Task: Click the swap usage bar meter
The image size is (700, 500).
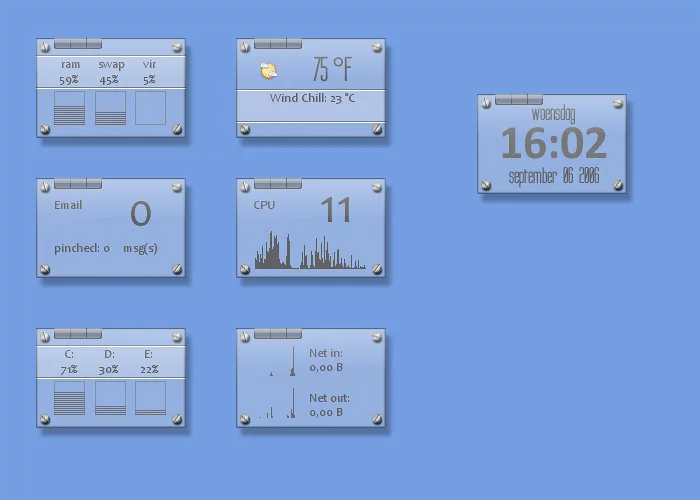Action: (110, 108)
